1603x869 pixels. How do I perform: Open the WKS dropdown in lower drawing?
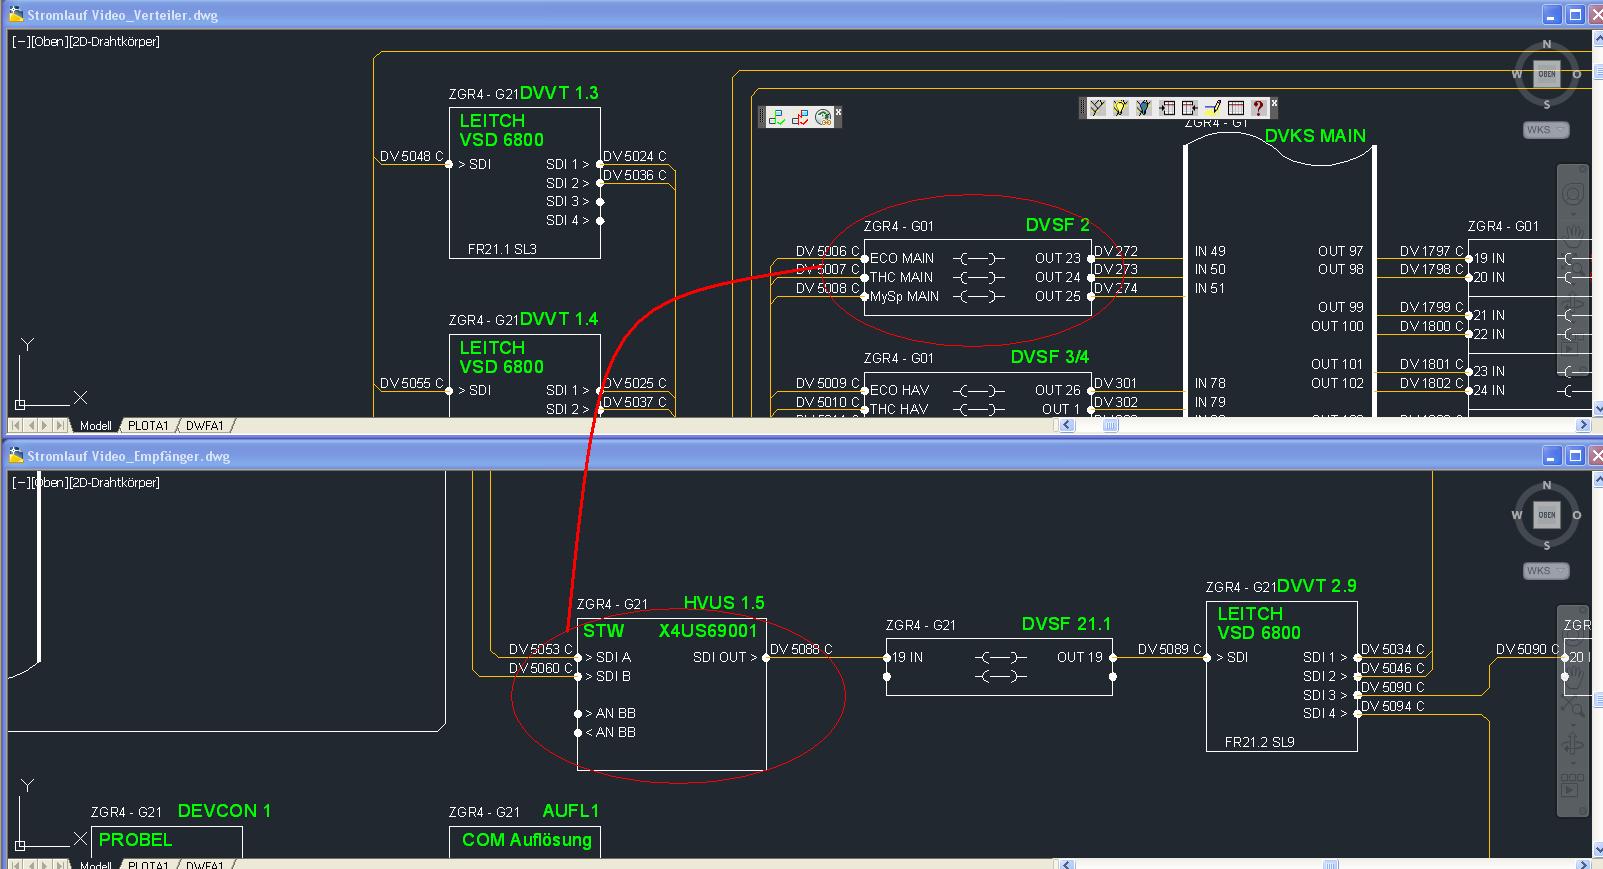coord(1546,571)
